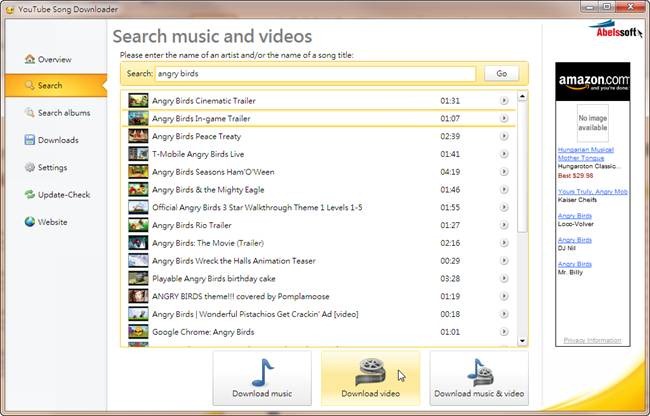
Task: Click the 04:19 duration of Seasons Ham'O'Ween
Action: pyautogui.click(x=450, y=172)
